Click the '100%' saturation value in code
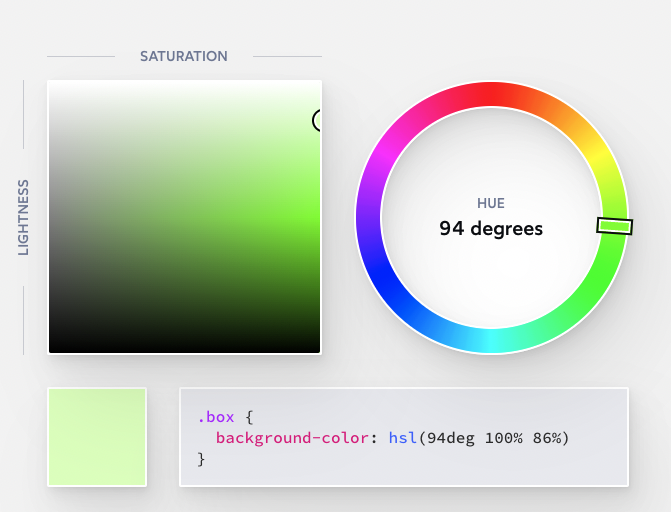 [504, 438]
